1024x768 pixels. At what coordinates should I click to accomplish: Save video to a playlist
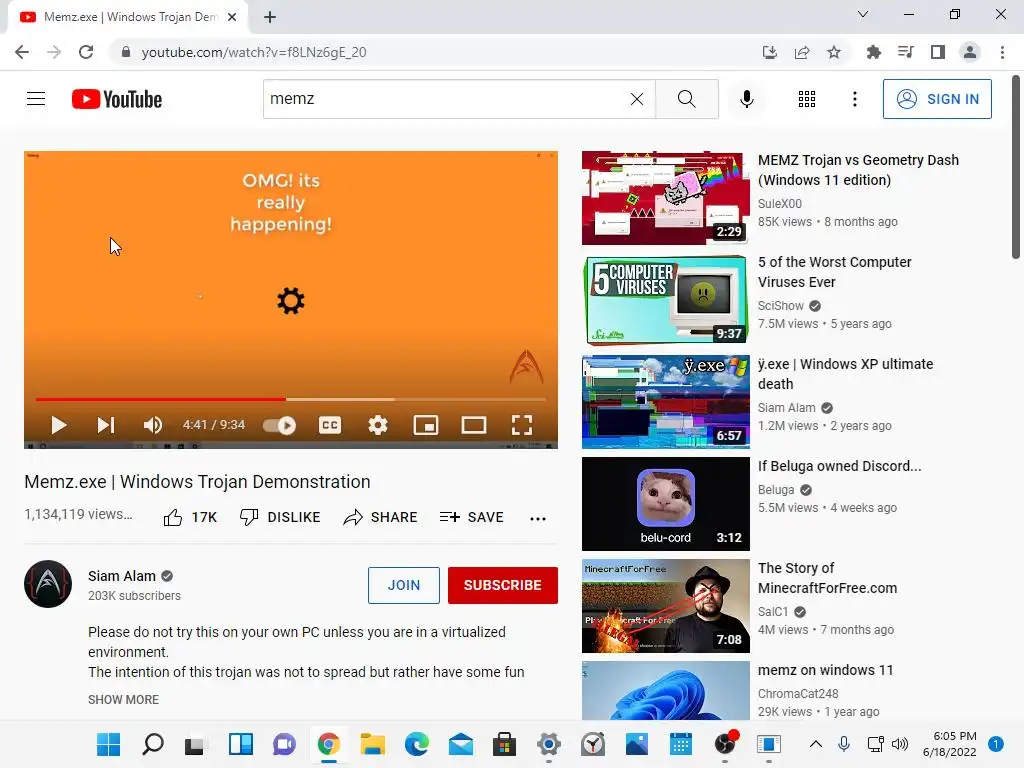click(x=472, y=517)
